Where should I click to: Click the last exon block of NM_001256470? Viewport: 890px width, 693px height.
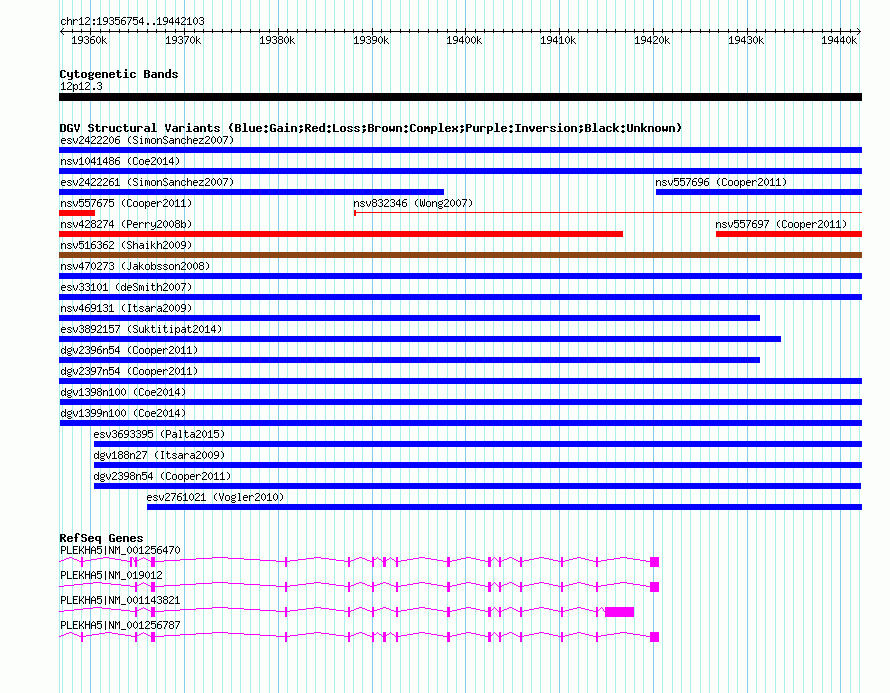[654, 562]
